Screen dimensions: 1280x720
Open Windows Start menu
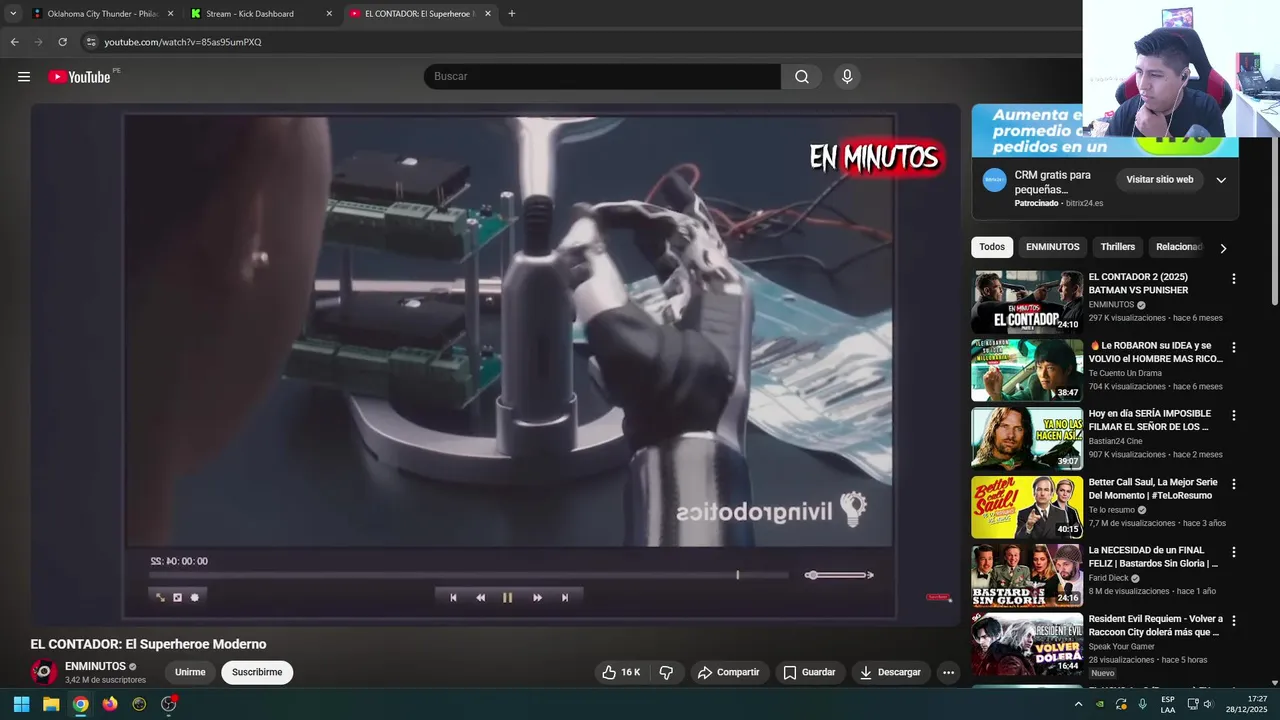[x=21, y=704]
